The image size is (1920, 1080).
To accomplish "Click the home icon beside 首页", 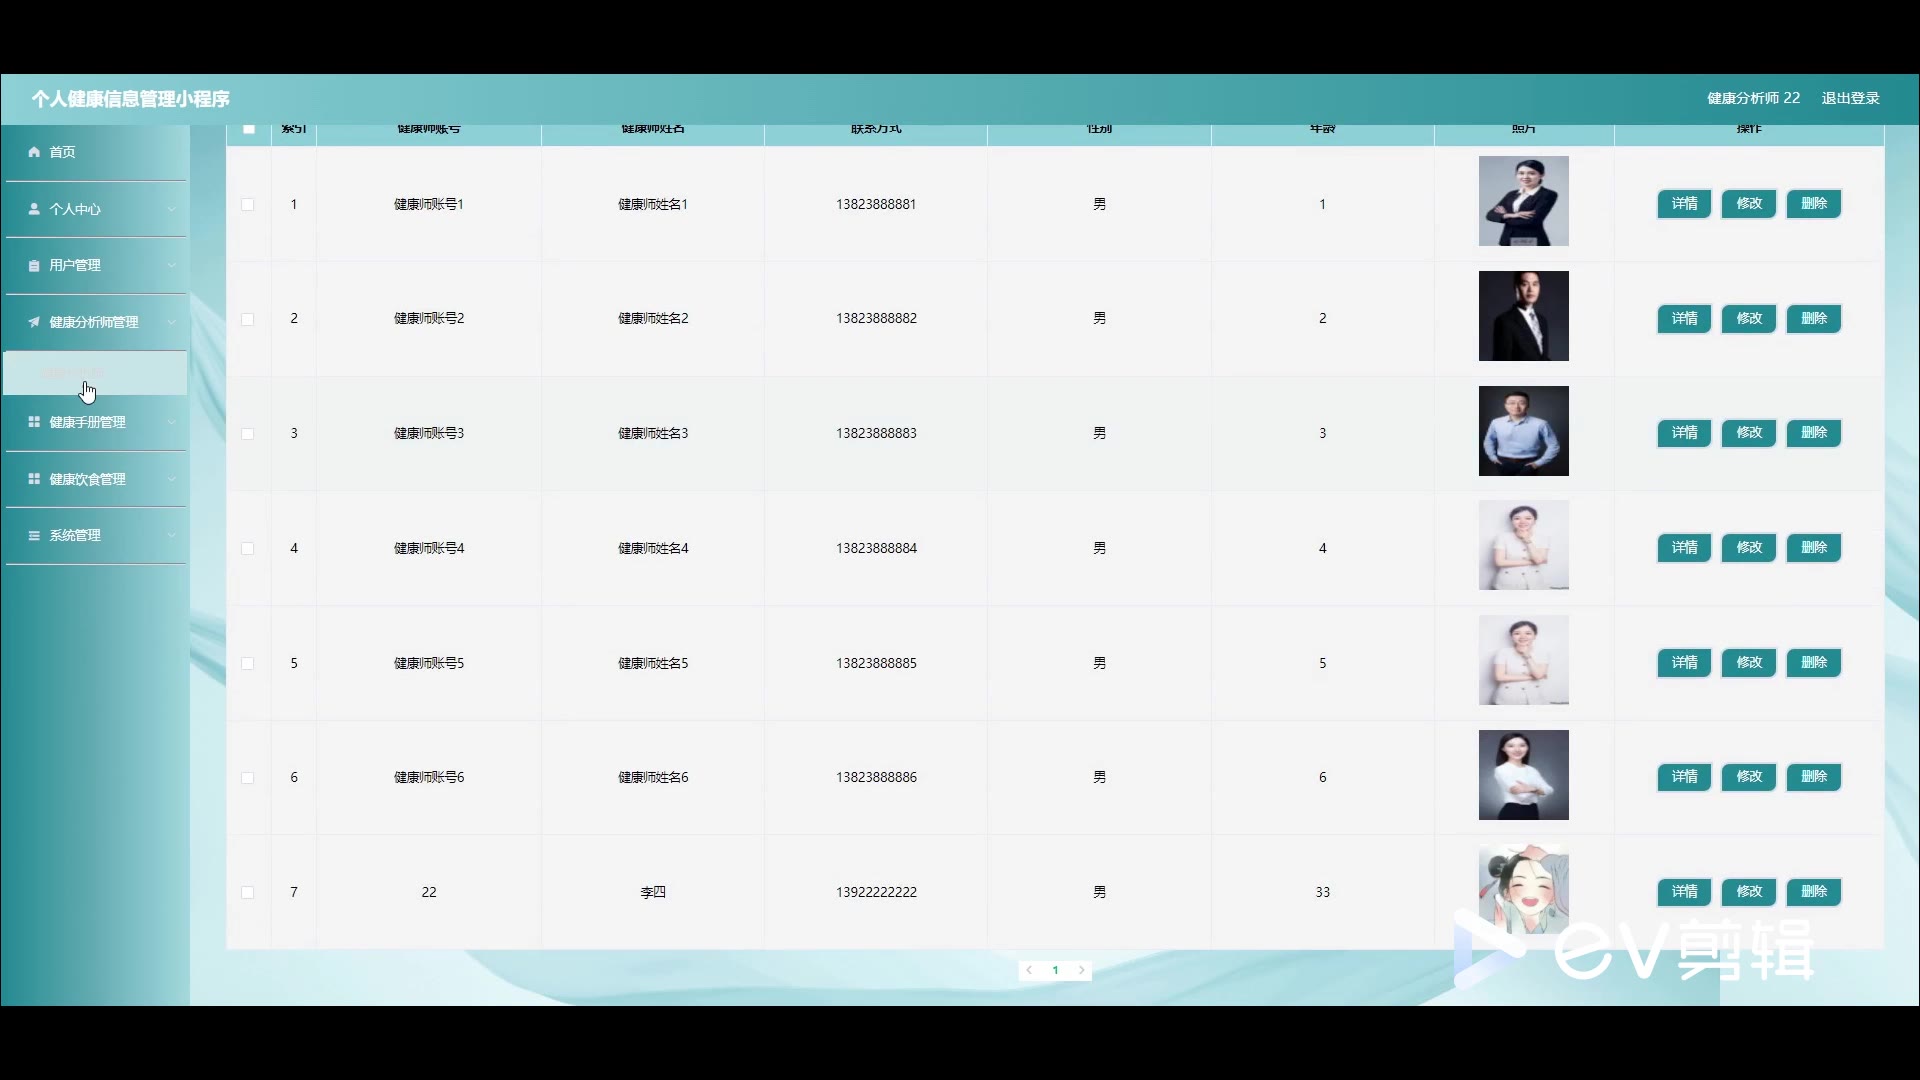I will click(34, 152).
